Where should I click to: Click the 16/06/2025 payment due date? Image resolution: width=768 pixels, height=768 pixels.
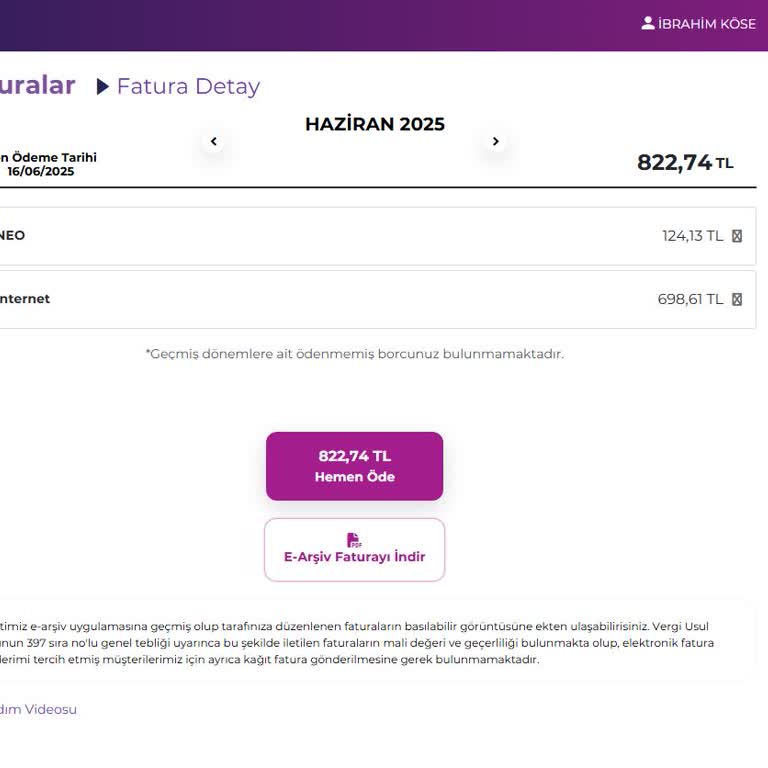point(40,171)
